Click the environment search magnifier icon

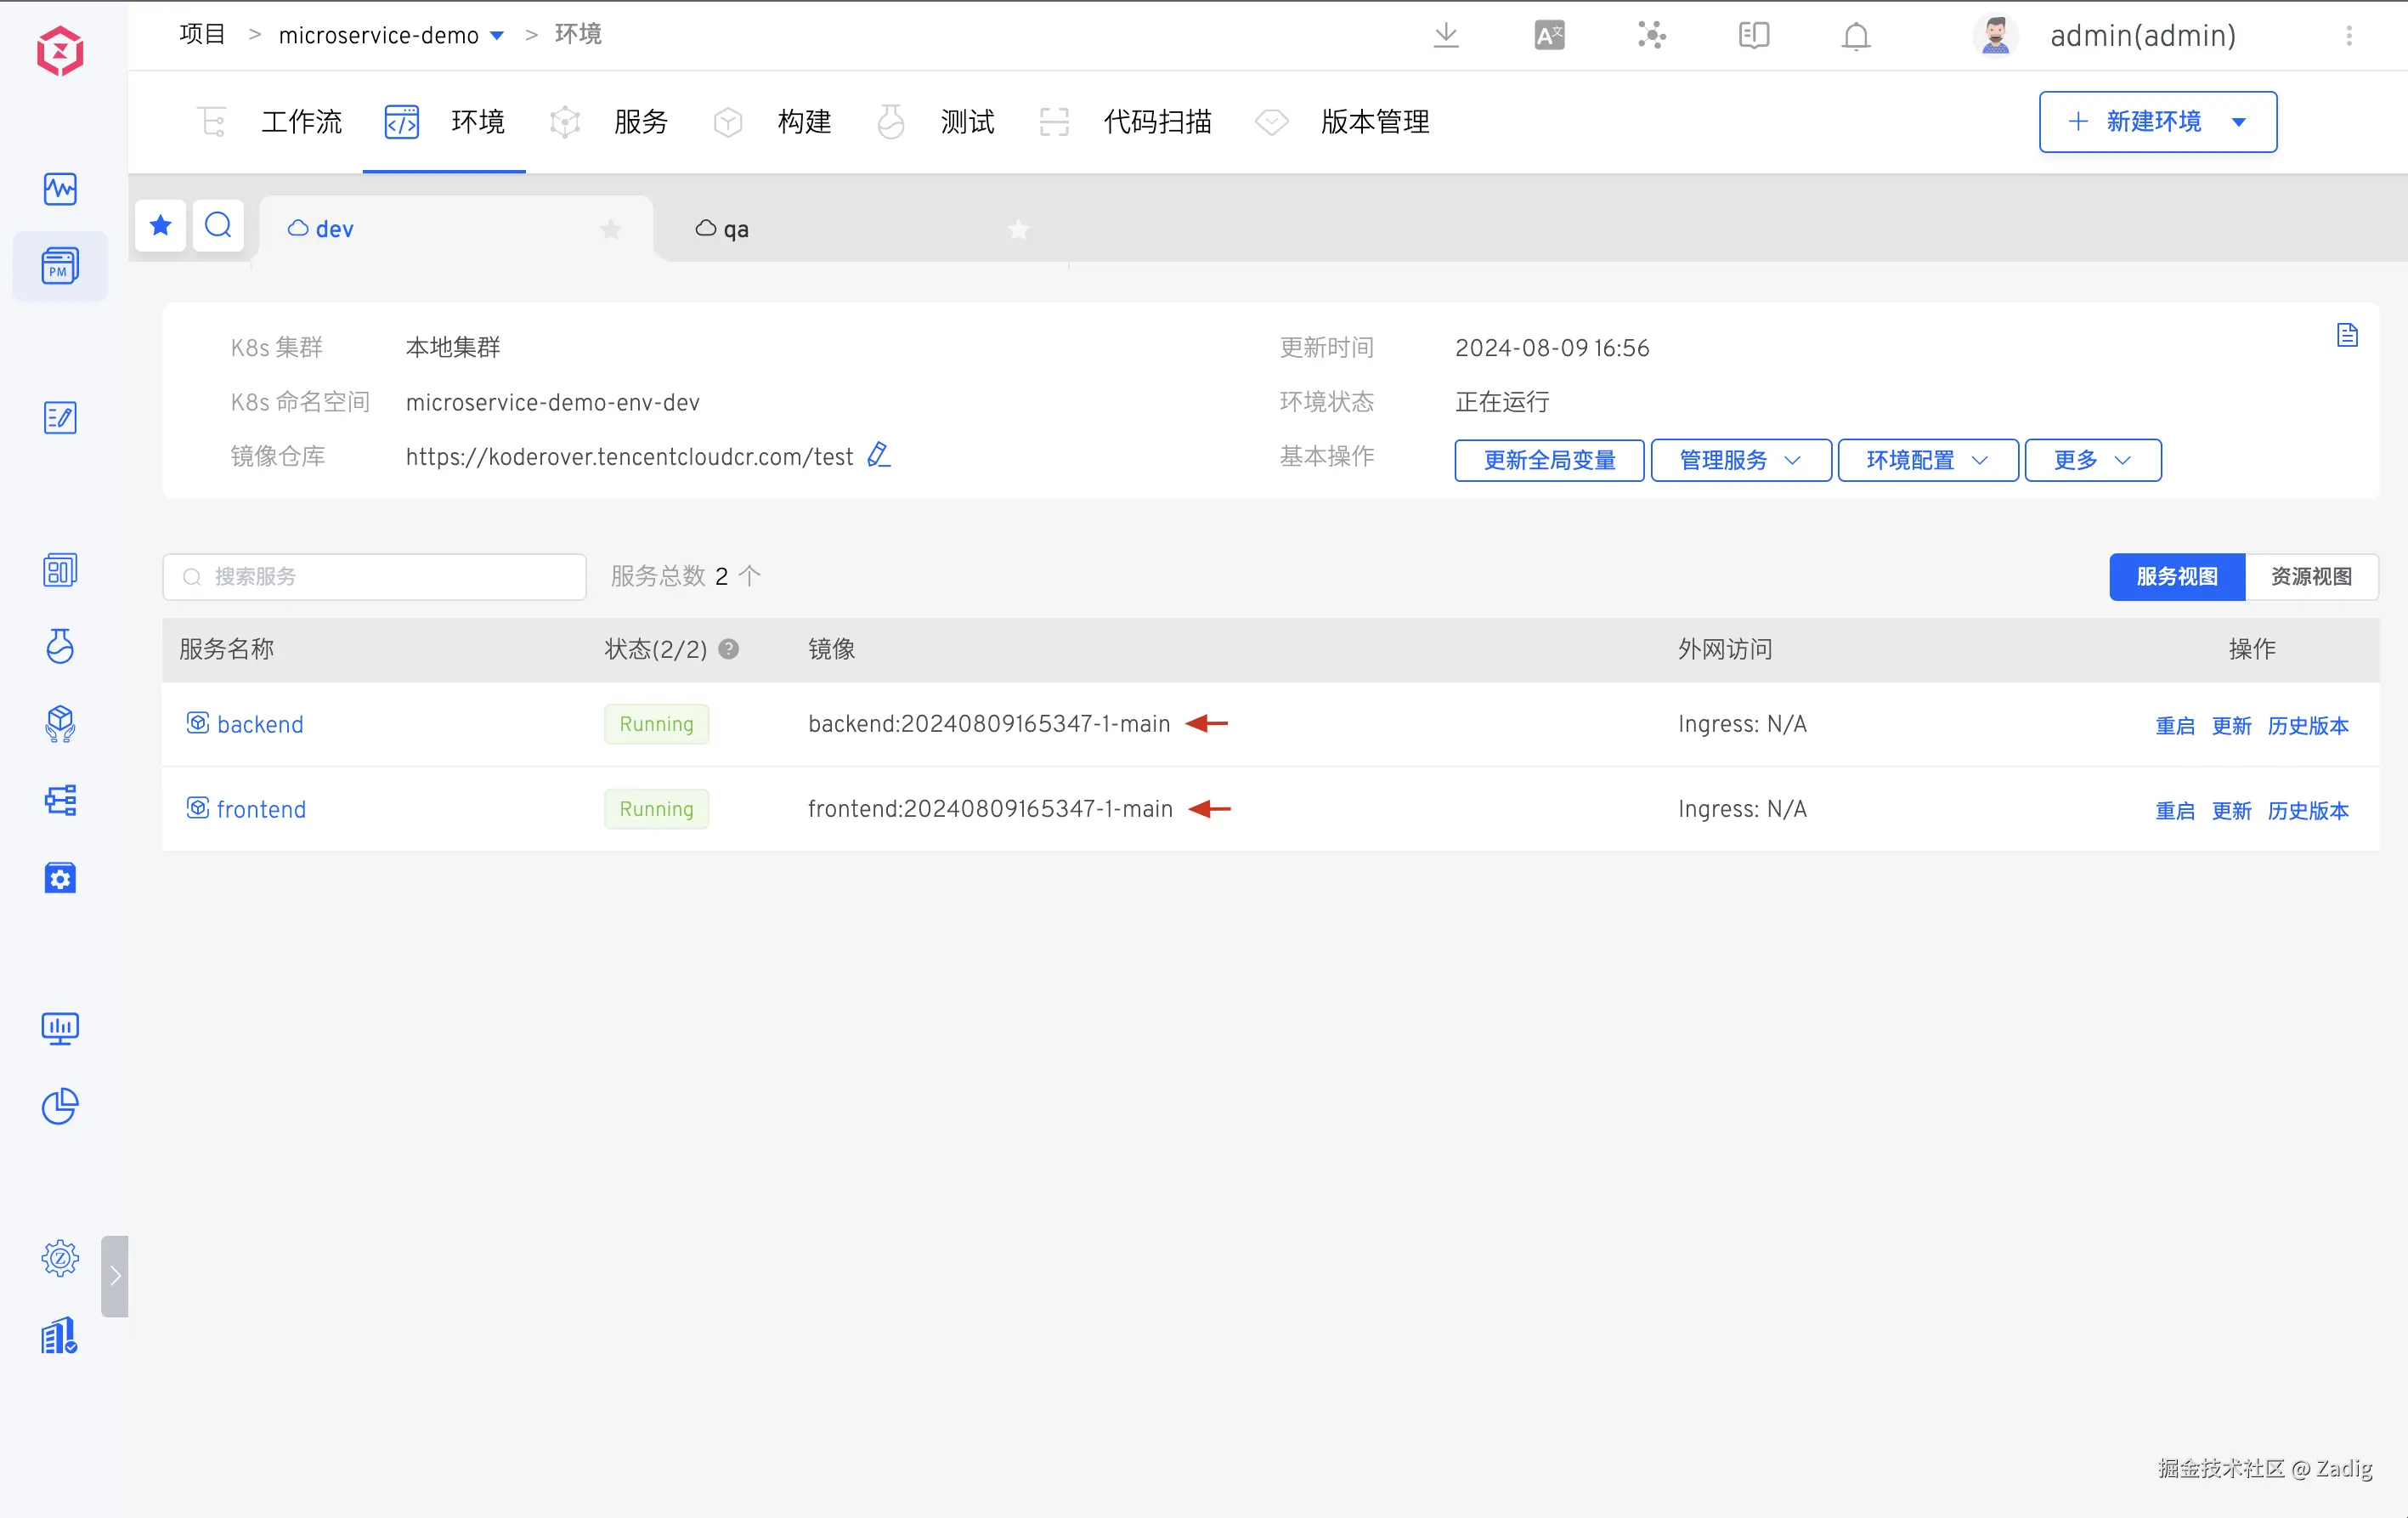[x=218, y=226]
